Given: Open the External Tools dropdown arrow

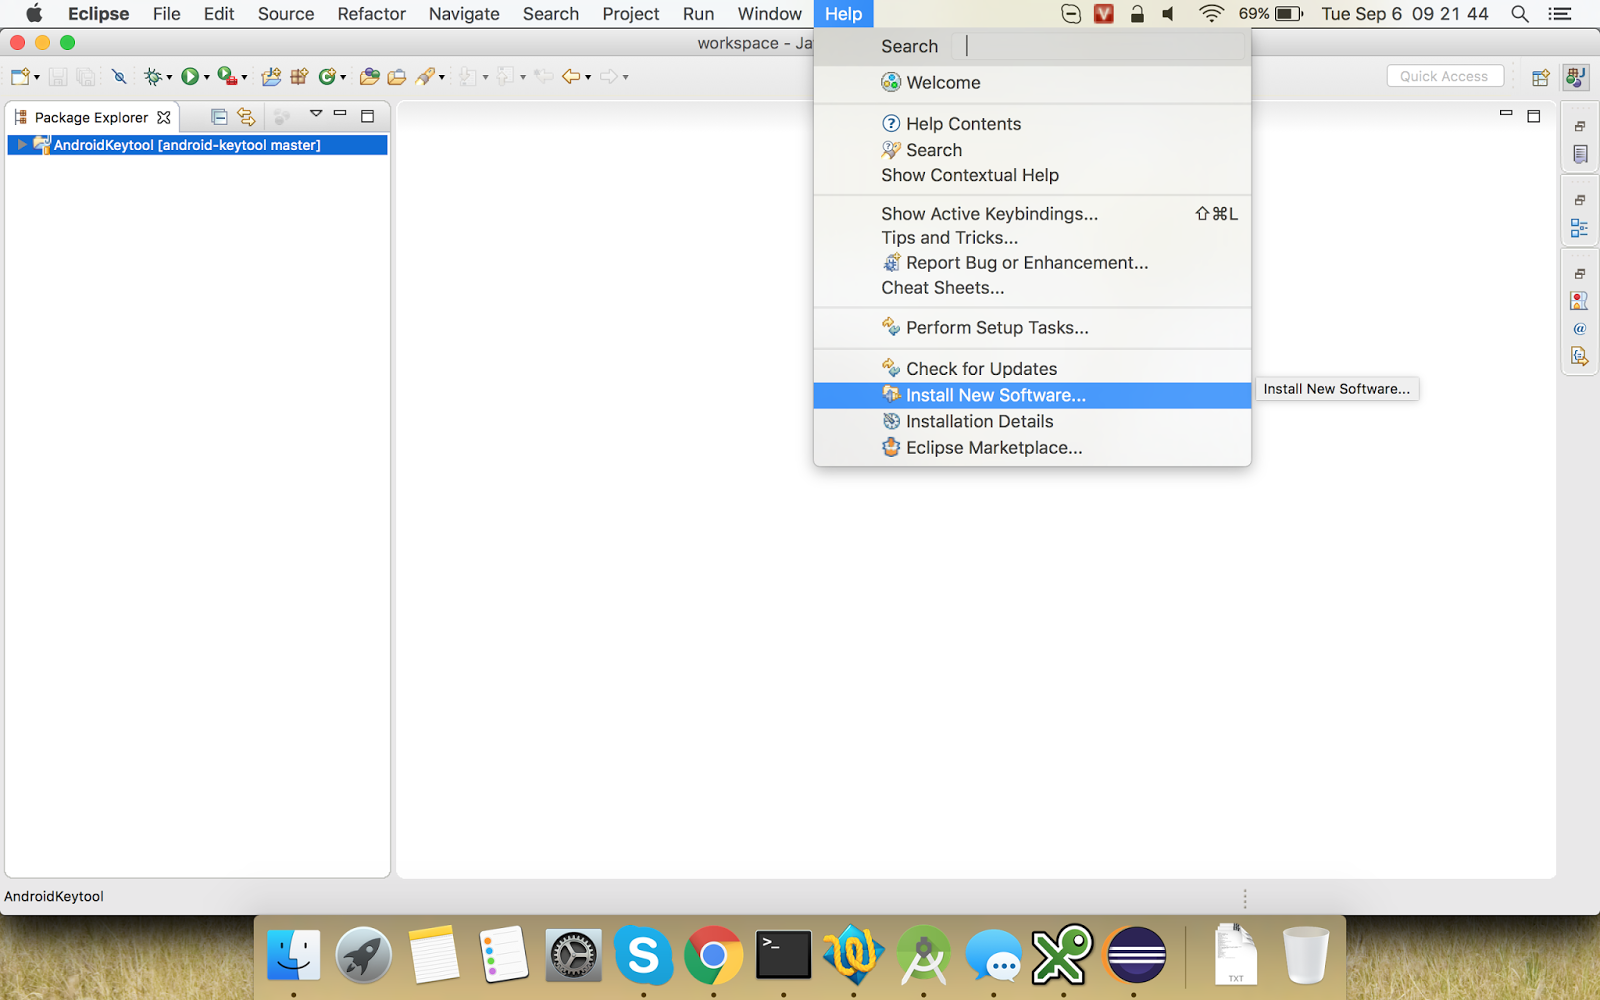Looking at the screenshot, I should point(244,77).
